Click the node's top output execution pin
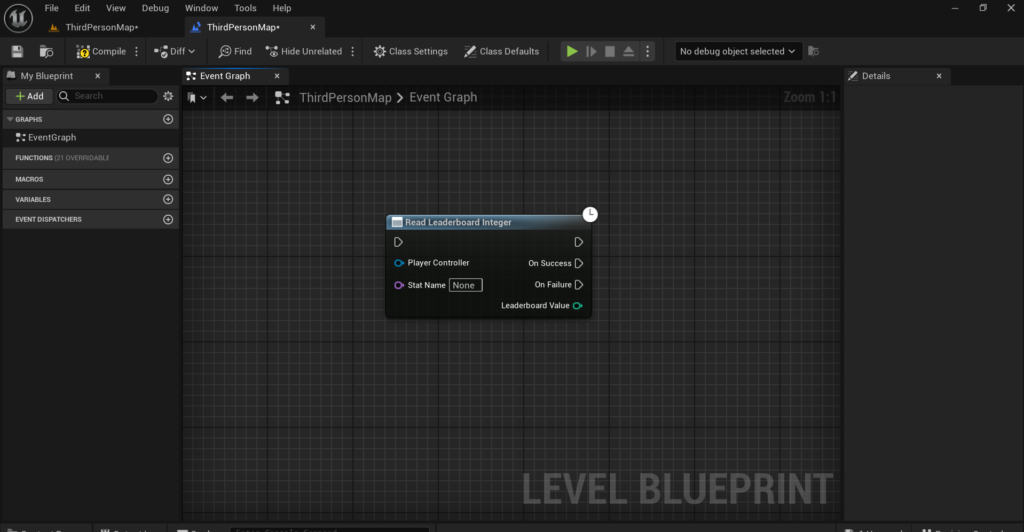 [x=579, y=242]
